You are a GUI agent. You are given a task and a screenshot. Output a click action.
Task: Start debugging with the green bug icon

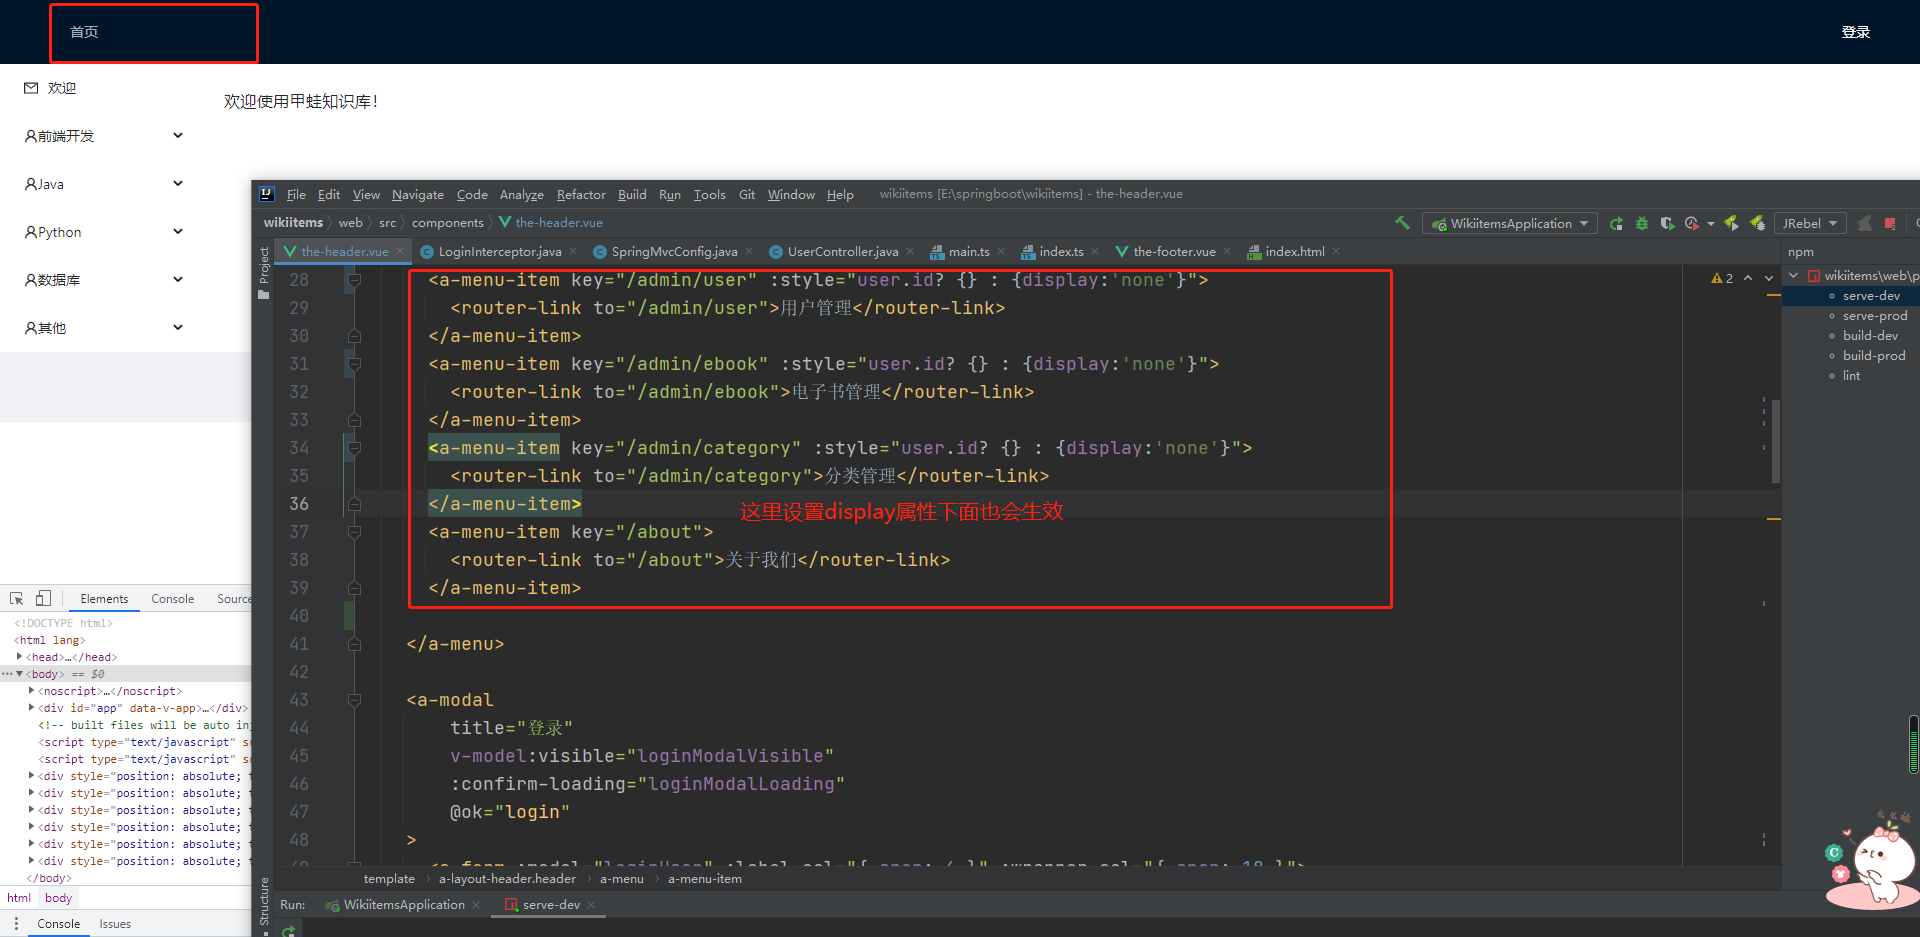1642,223
